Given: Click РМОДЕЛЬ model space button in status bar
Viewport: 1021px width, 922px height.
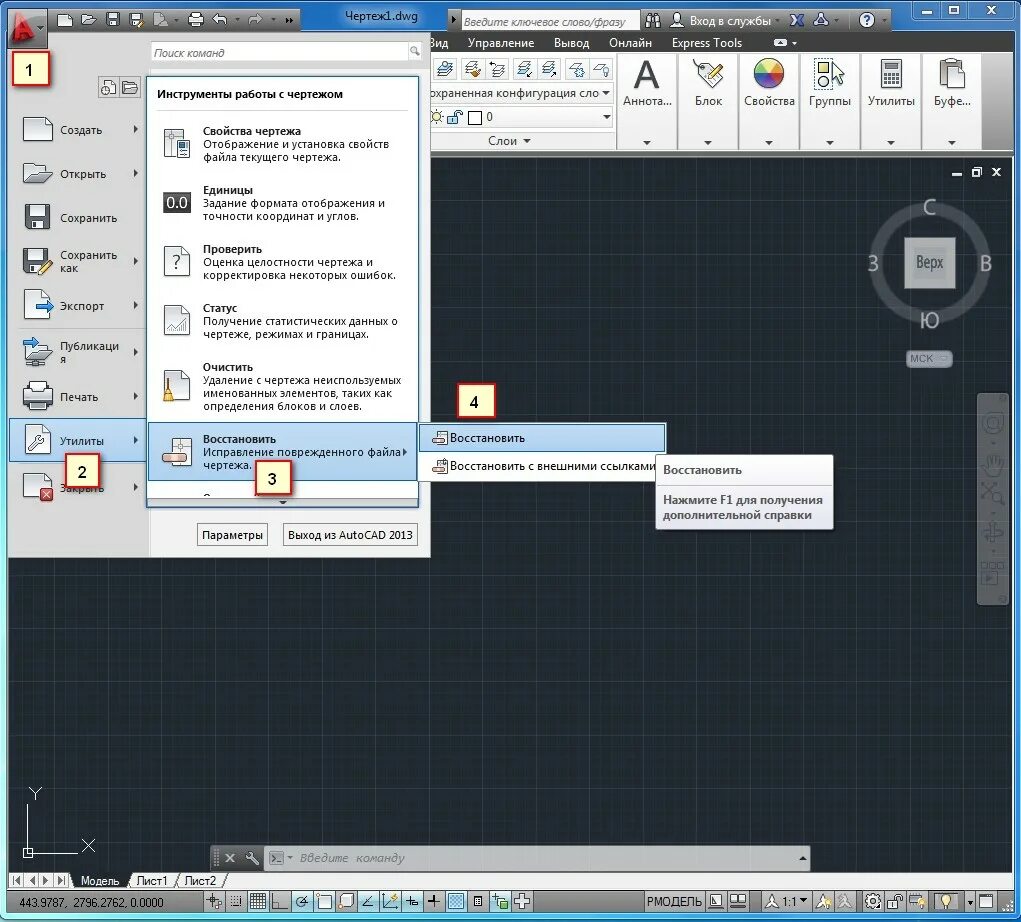Looking at the screenshot, I should click(674, 902).
